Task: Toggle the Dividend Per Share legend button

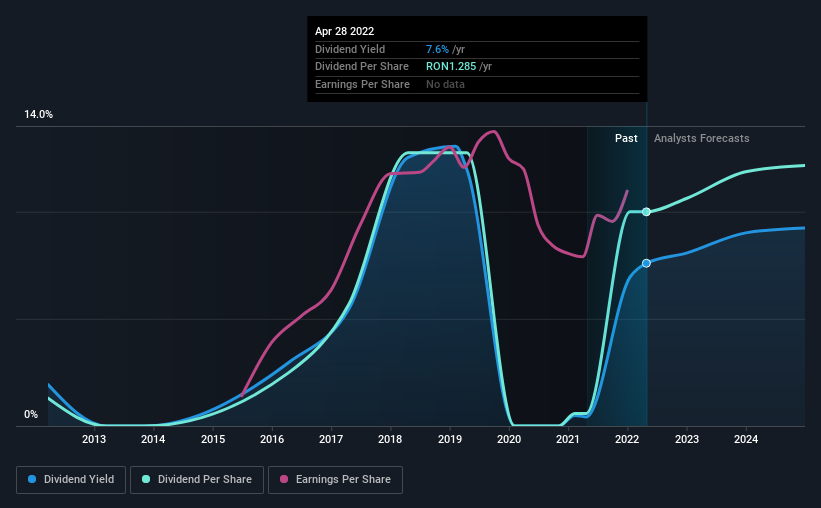Action: [x=197, y=480]
